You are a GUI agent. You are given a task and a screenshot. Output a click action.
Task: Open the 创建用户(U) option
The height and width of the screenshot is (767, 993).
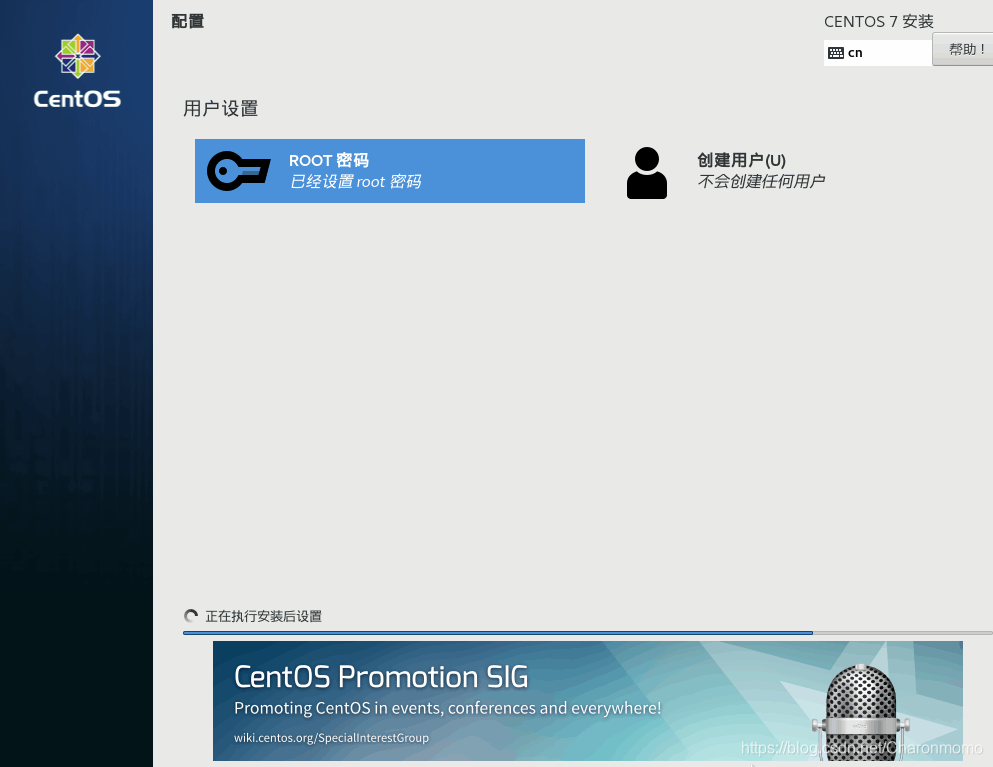(726, 172)
